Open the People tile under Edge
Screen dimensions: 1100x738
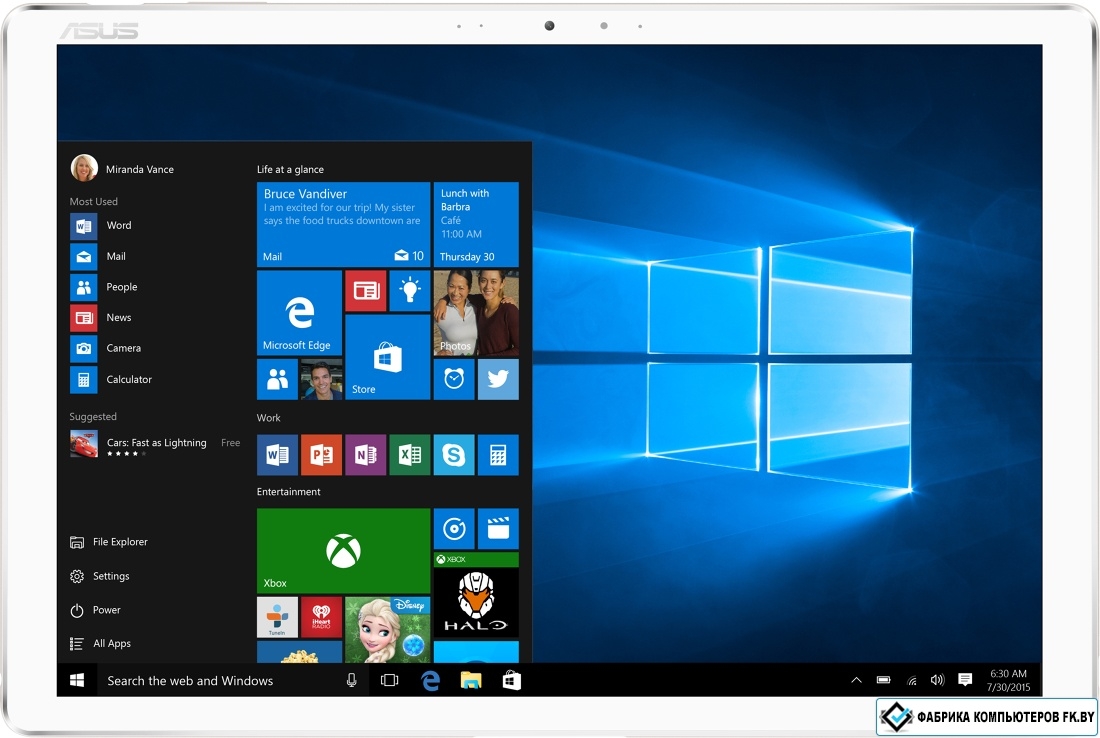point(278,380)
